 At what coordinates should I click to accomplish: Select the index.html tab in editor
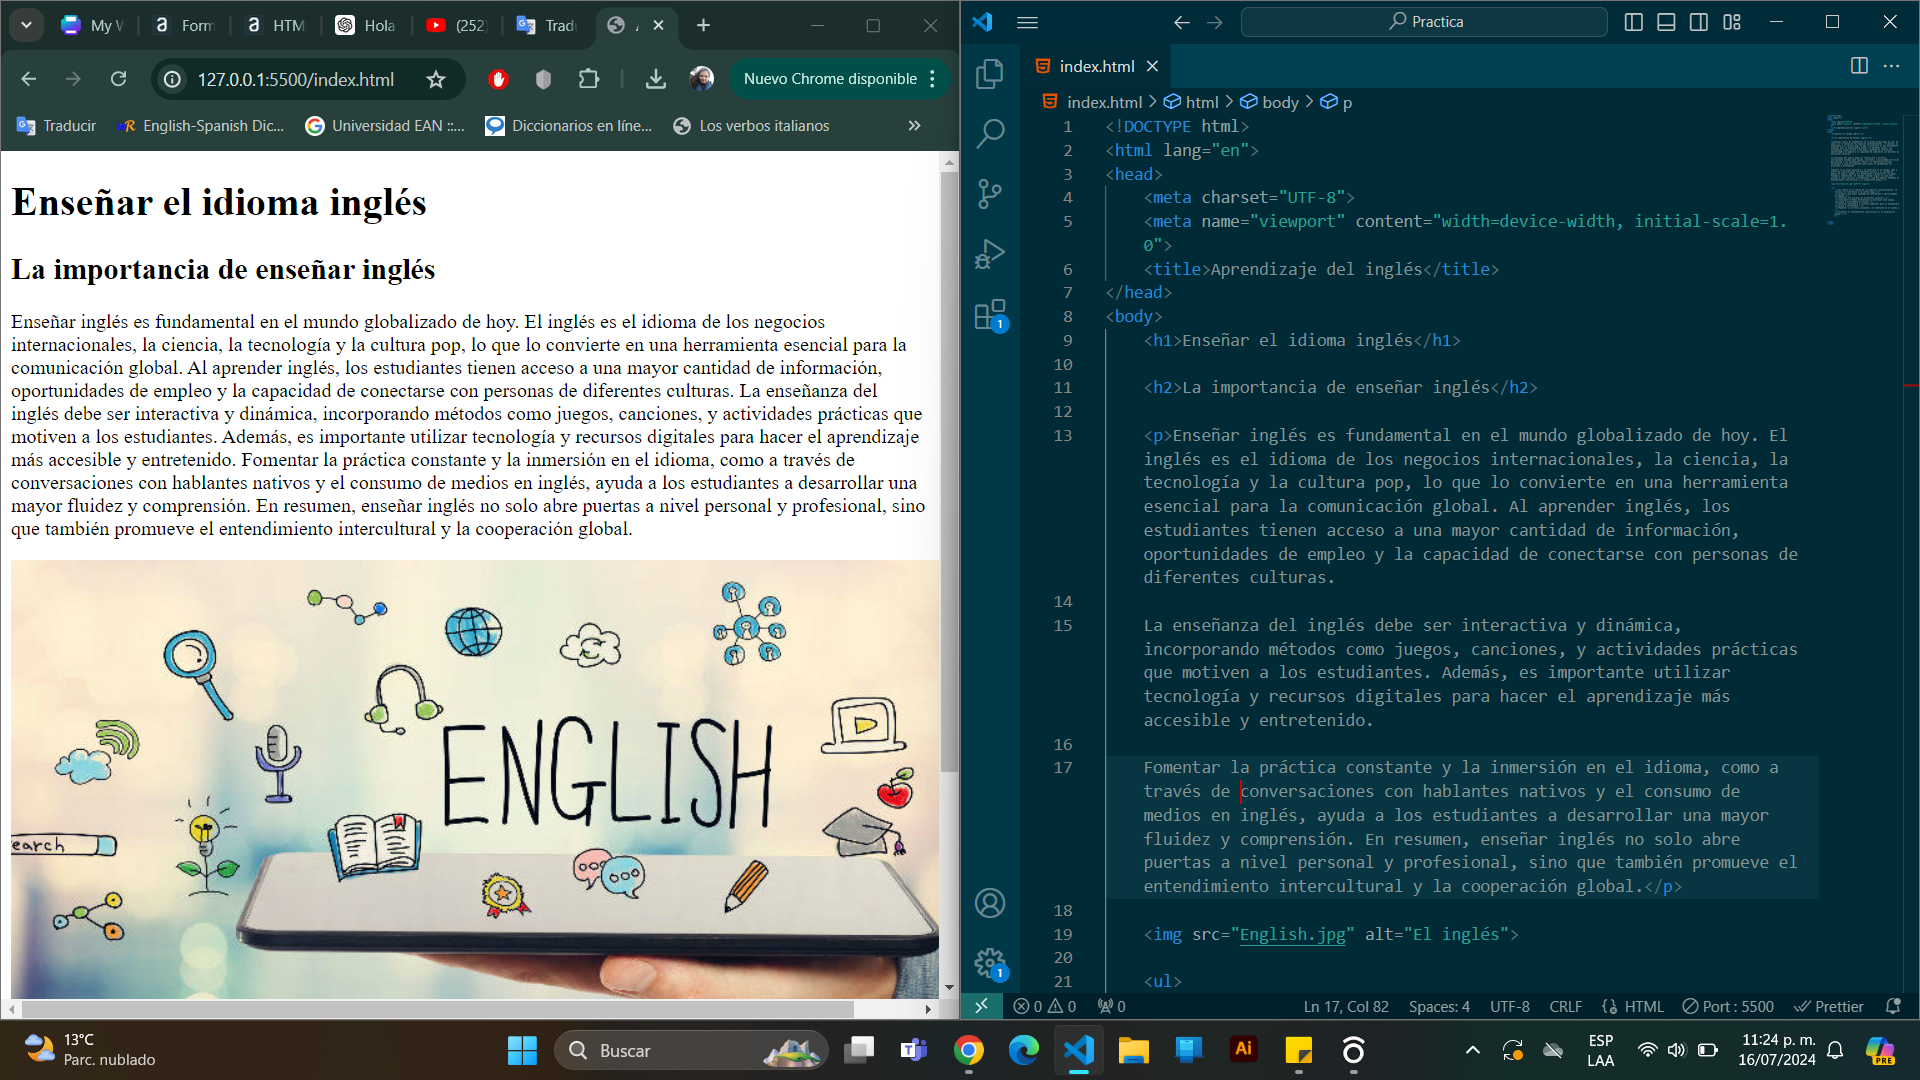[1095, 66]
